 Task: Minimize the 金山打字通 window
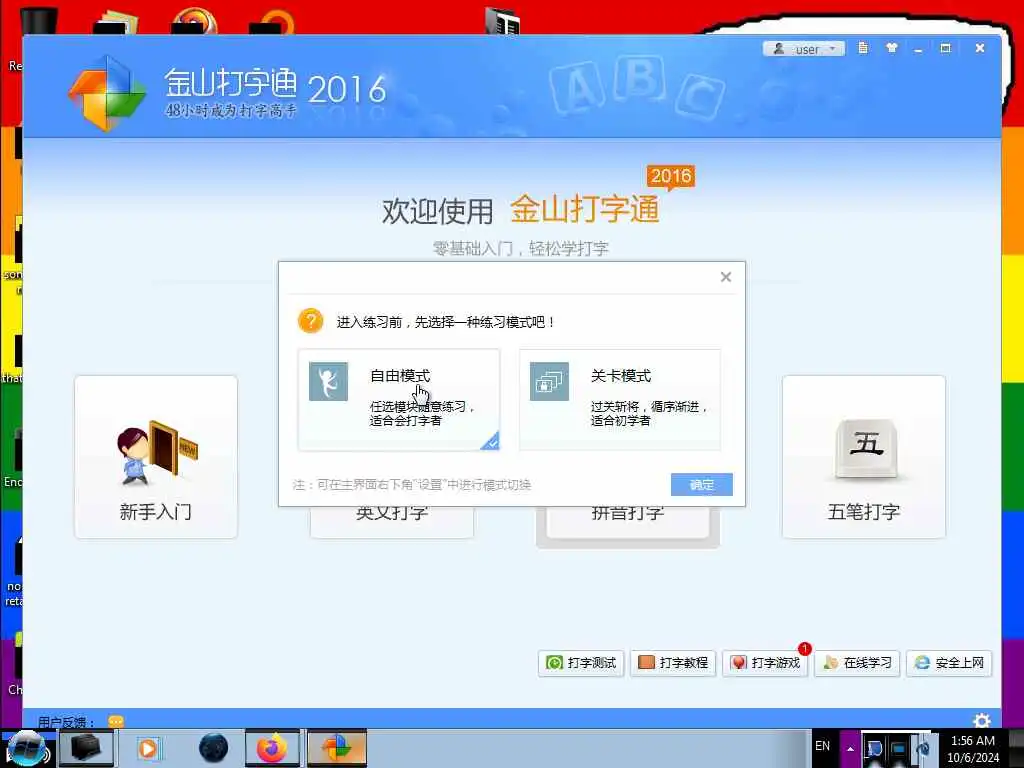[918, 49]
